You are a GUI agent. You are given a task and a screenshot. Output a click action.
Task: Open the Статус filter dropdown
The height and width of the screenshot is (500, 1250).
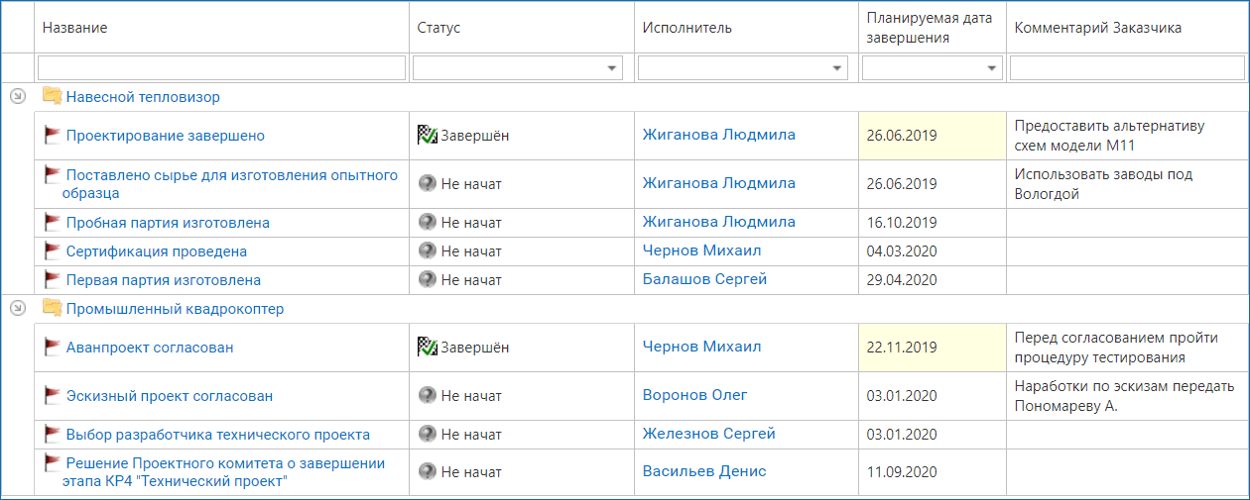click(611, 68)
